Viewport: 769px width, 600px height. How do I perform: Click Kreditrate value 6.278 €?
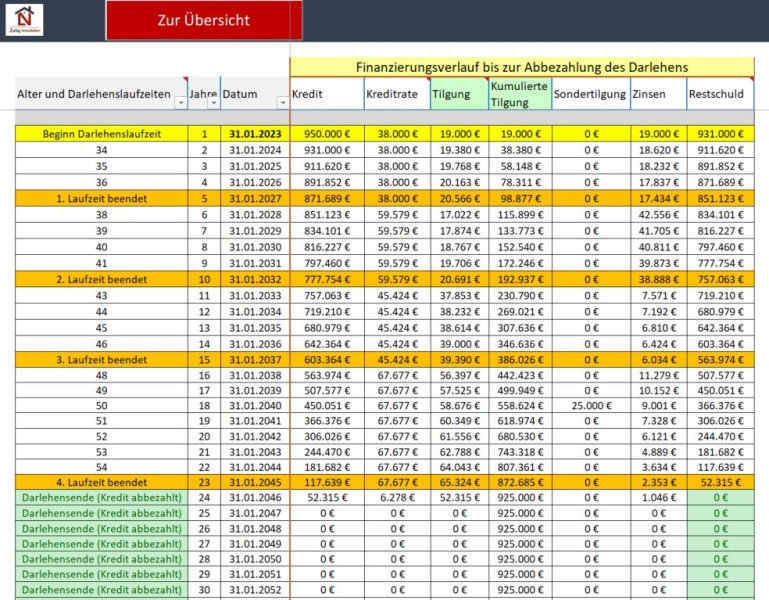point(397,497)
